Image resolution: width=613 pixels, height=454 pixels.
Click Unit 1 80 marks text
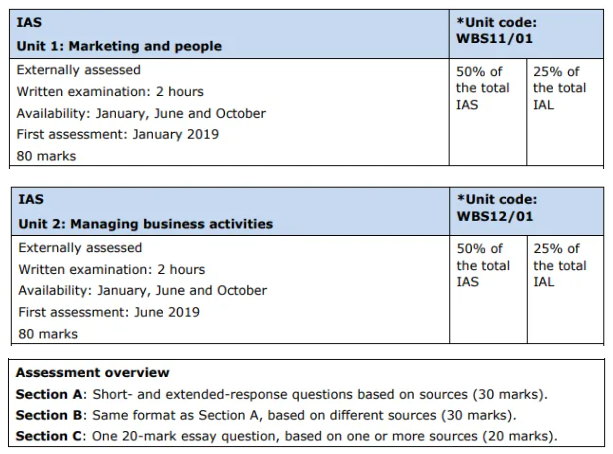point(46,156)
